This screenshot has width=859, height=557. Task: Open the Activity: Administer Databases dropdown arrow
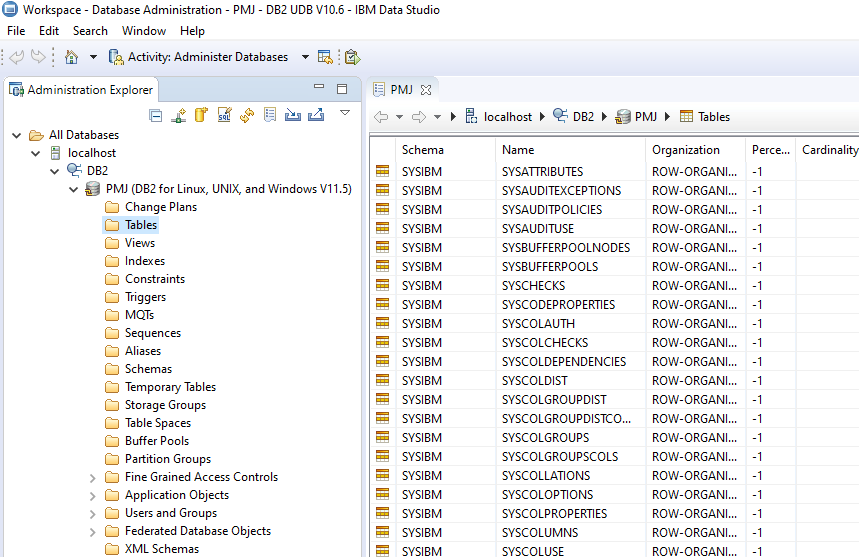[x=305, y=57]
